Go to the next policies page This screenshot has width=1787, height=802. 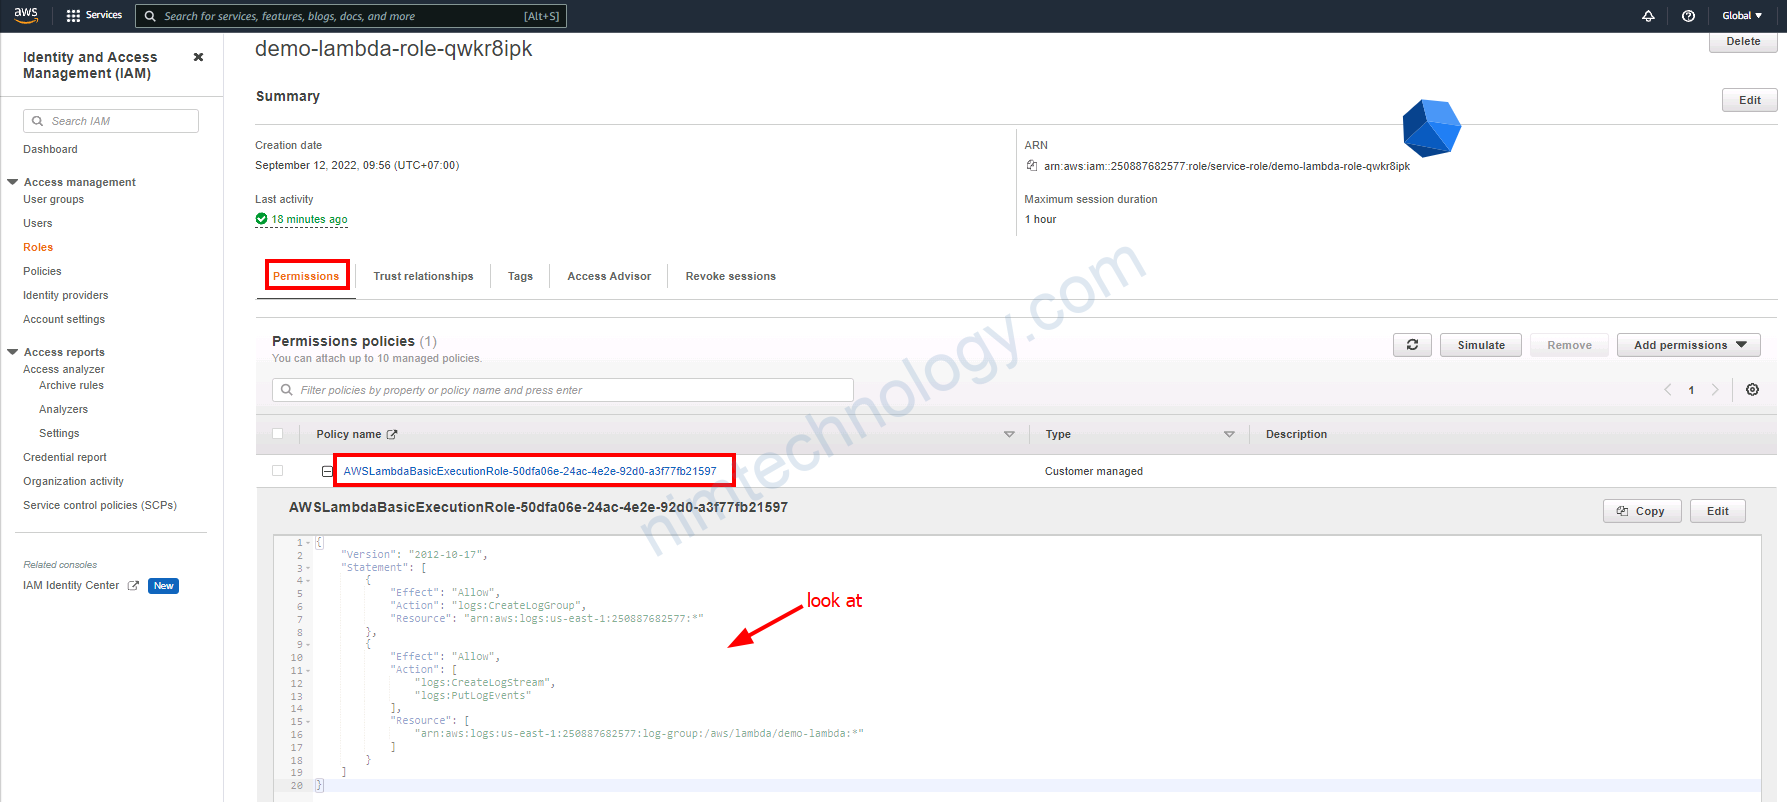point(1715,390)
